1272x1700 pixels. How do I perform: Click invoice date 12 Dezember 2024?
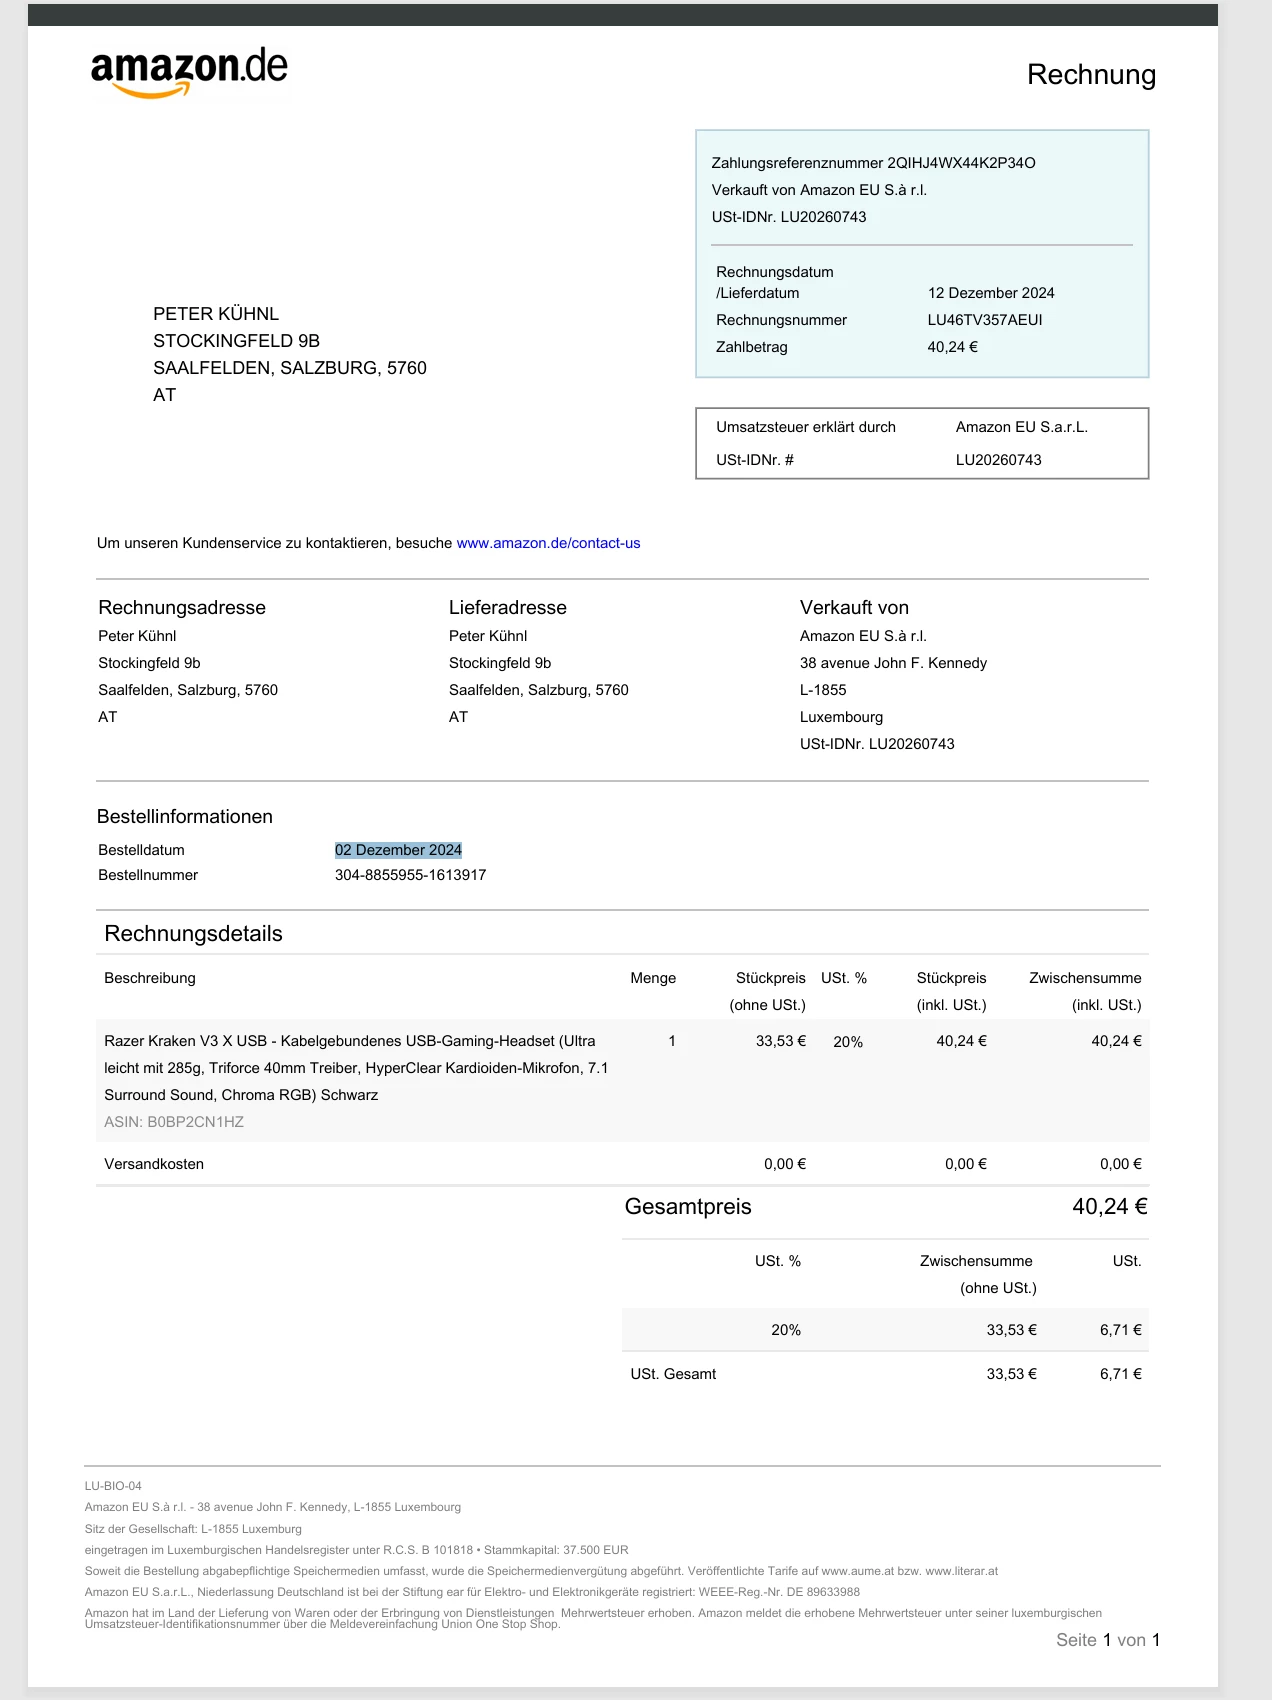991,293
